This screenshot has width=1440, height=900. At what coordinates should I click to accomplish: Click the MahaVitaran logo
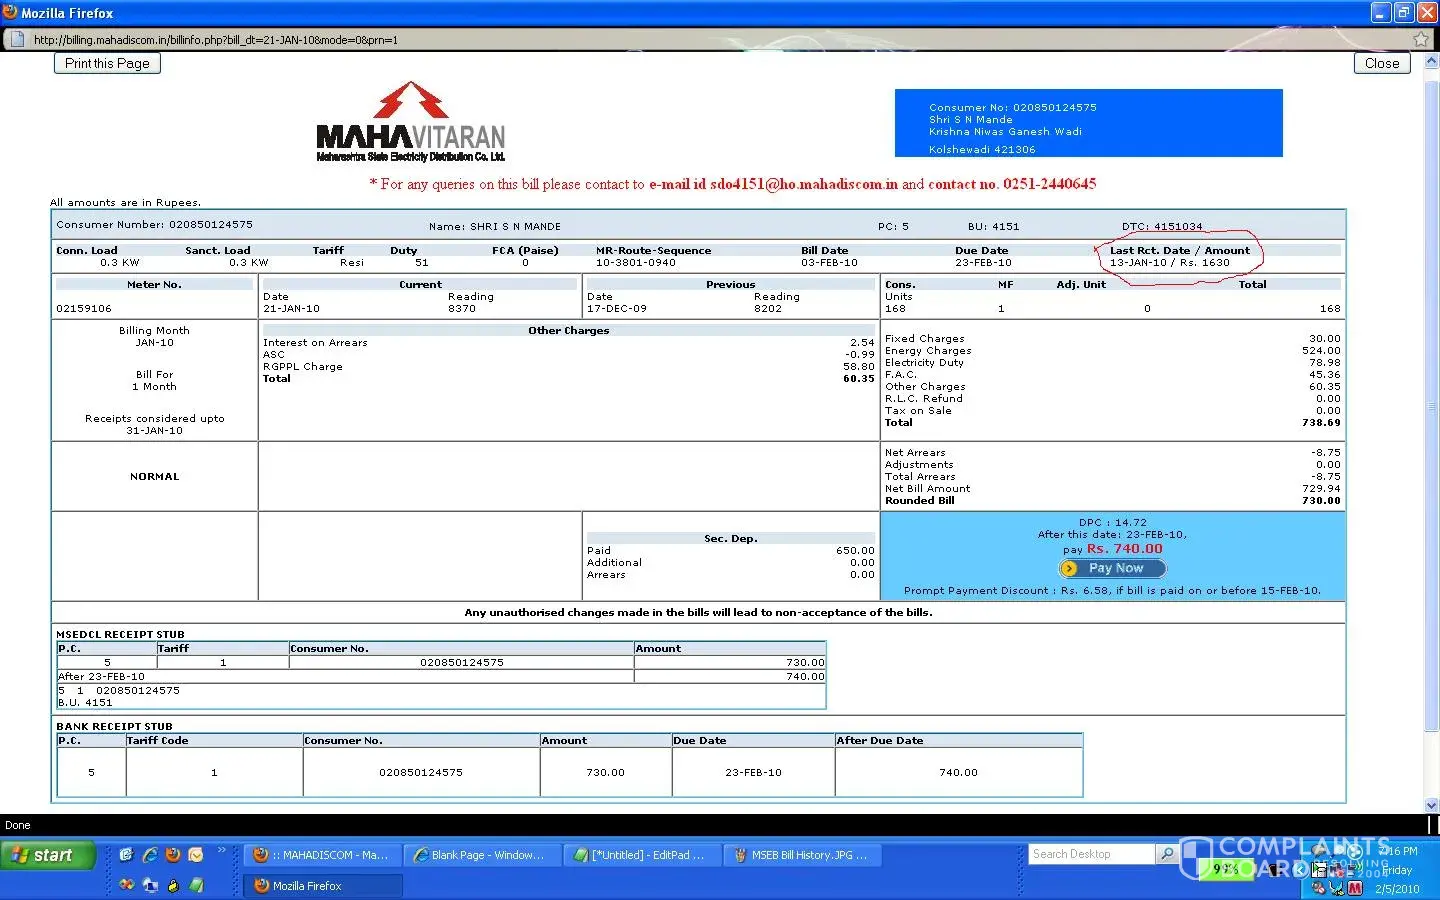tap(410, 122)
